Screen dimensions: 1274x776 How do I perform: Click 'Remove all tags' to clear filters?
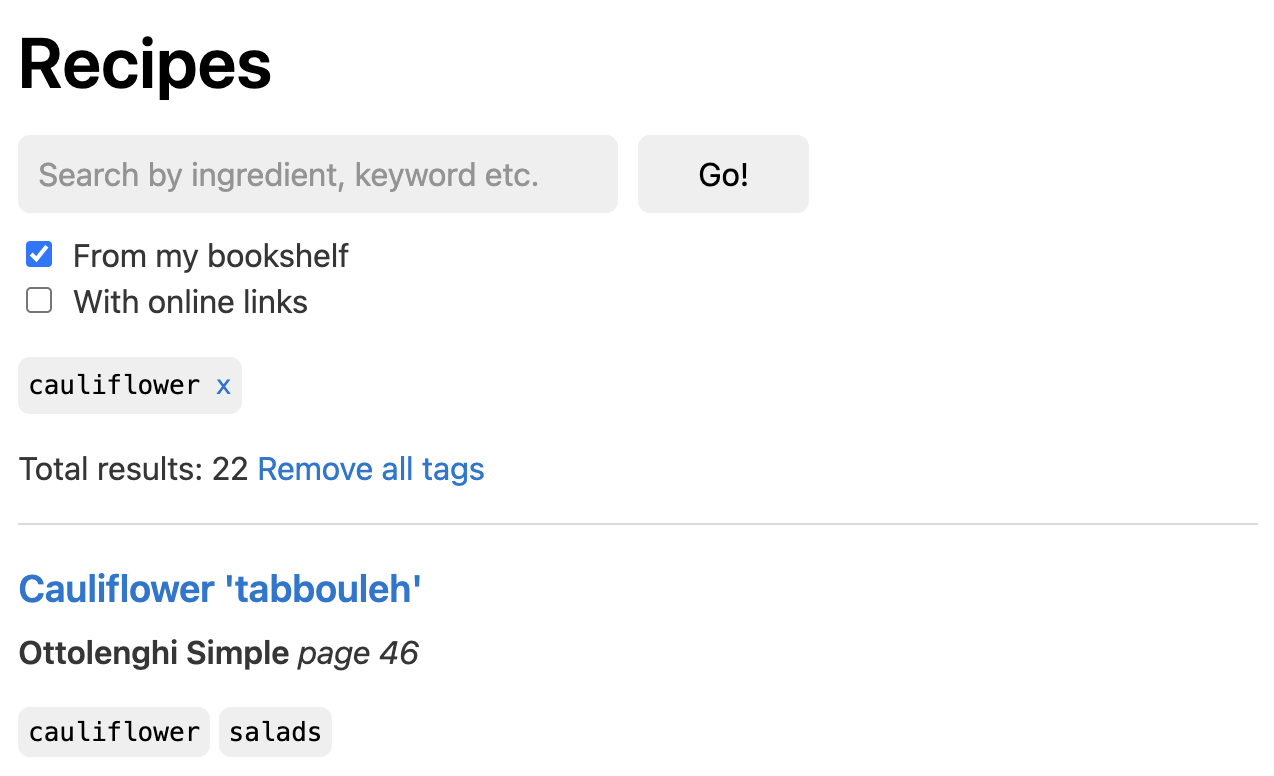[x=370, y=468]
